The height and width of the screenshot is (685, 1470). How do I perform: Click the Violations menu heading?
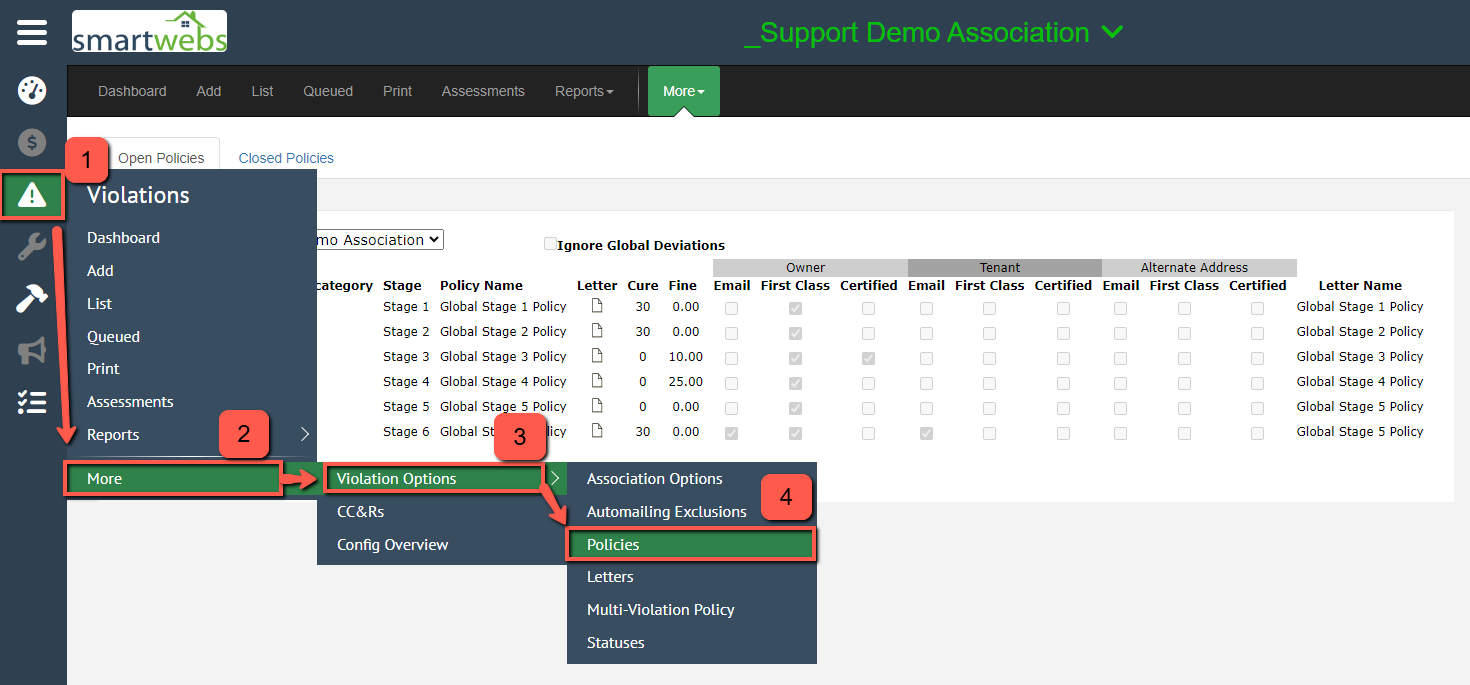pos(138,195)
